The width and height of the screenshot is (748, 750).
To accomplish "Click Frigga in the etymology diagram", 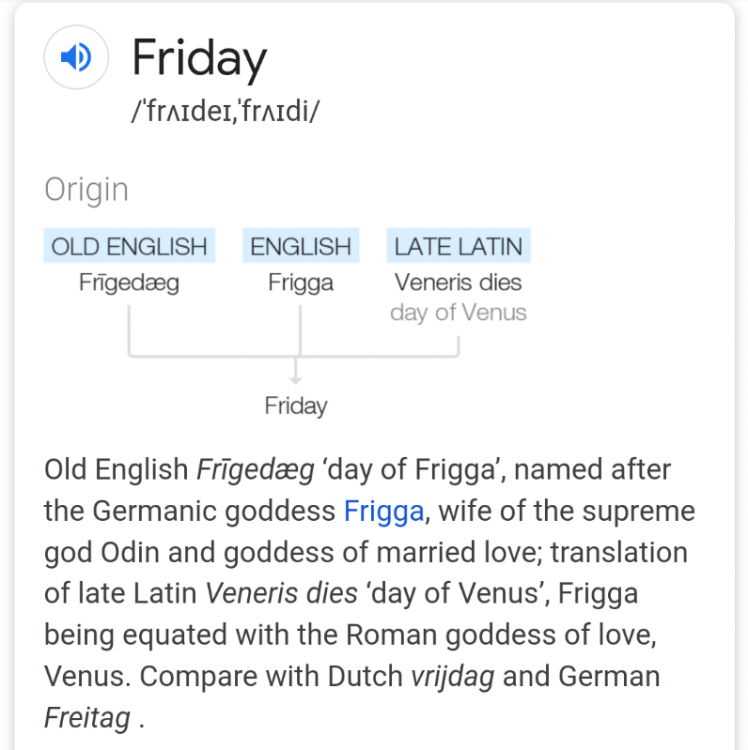I will coord(301,283).
